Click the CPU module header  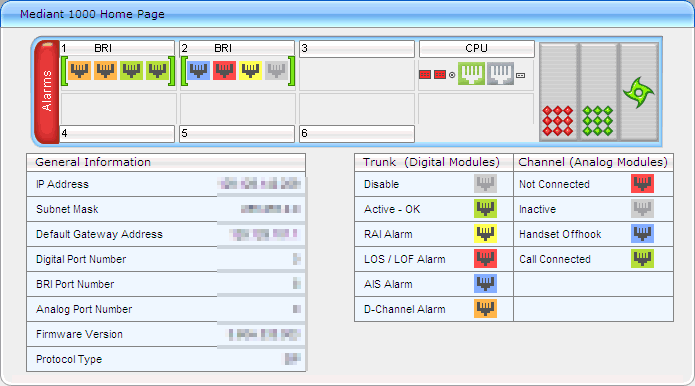pos(476,48)
